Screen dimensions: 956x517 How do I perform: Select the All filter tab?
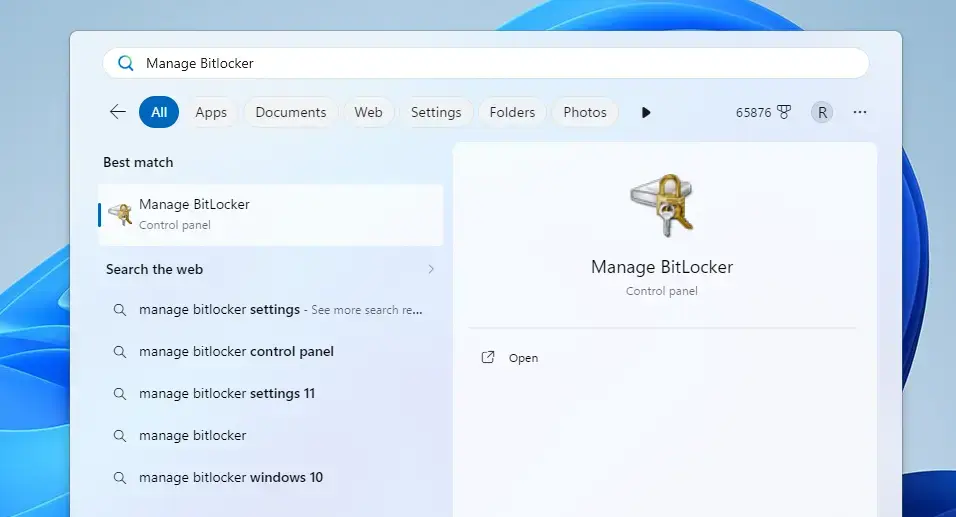coord(159,112)
